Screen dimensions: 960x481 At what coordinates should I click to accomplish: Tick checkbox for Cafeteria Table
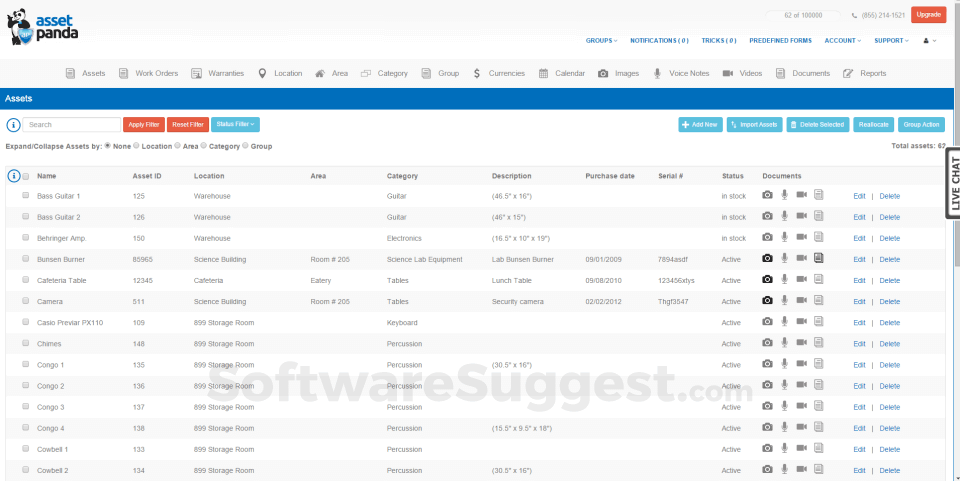pyautogui.click(x=26, y=280)
